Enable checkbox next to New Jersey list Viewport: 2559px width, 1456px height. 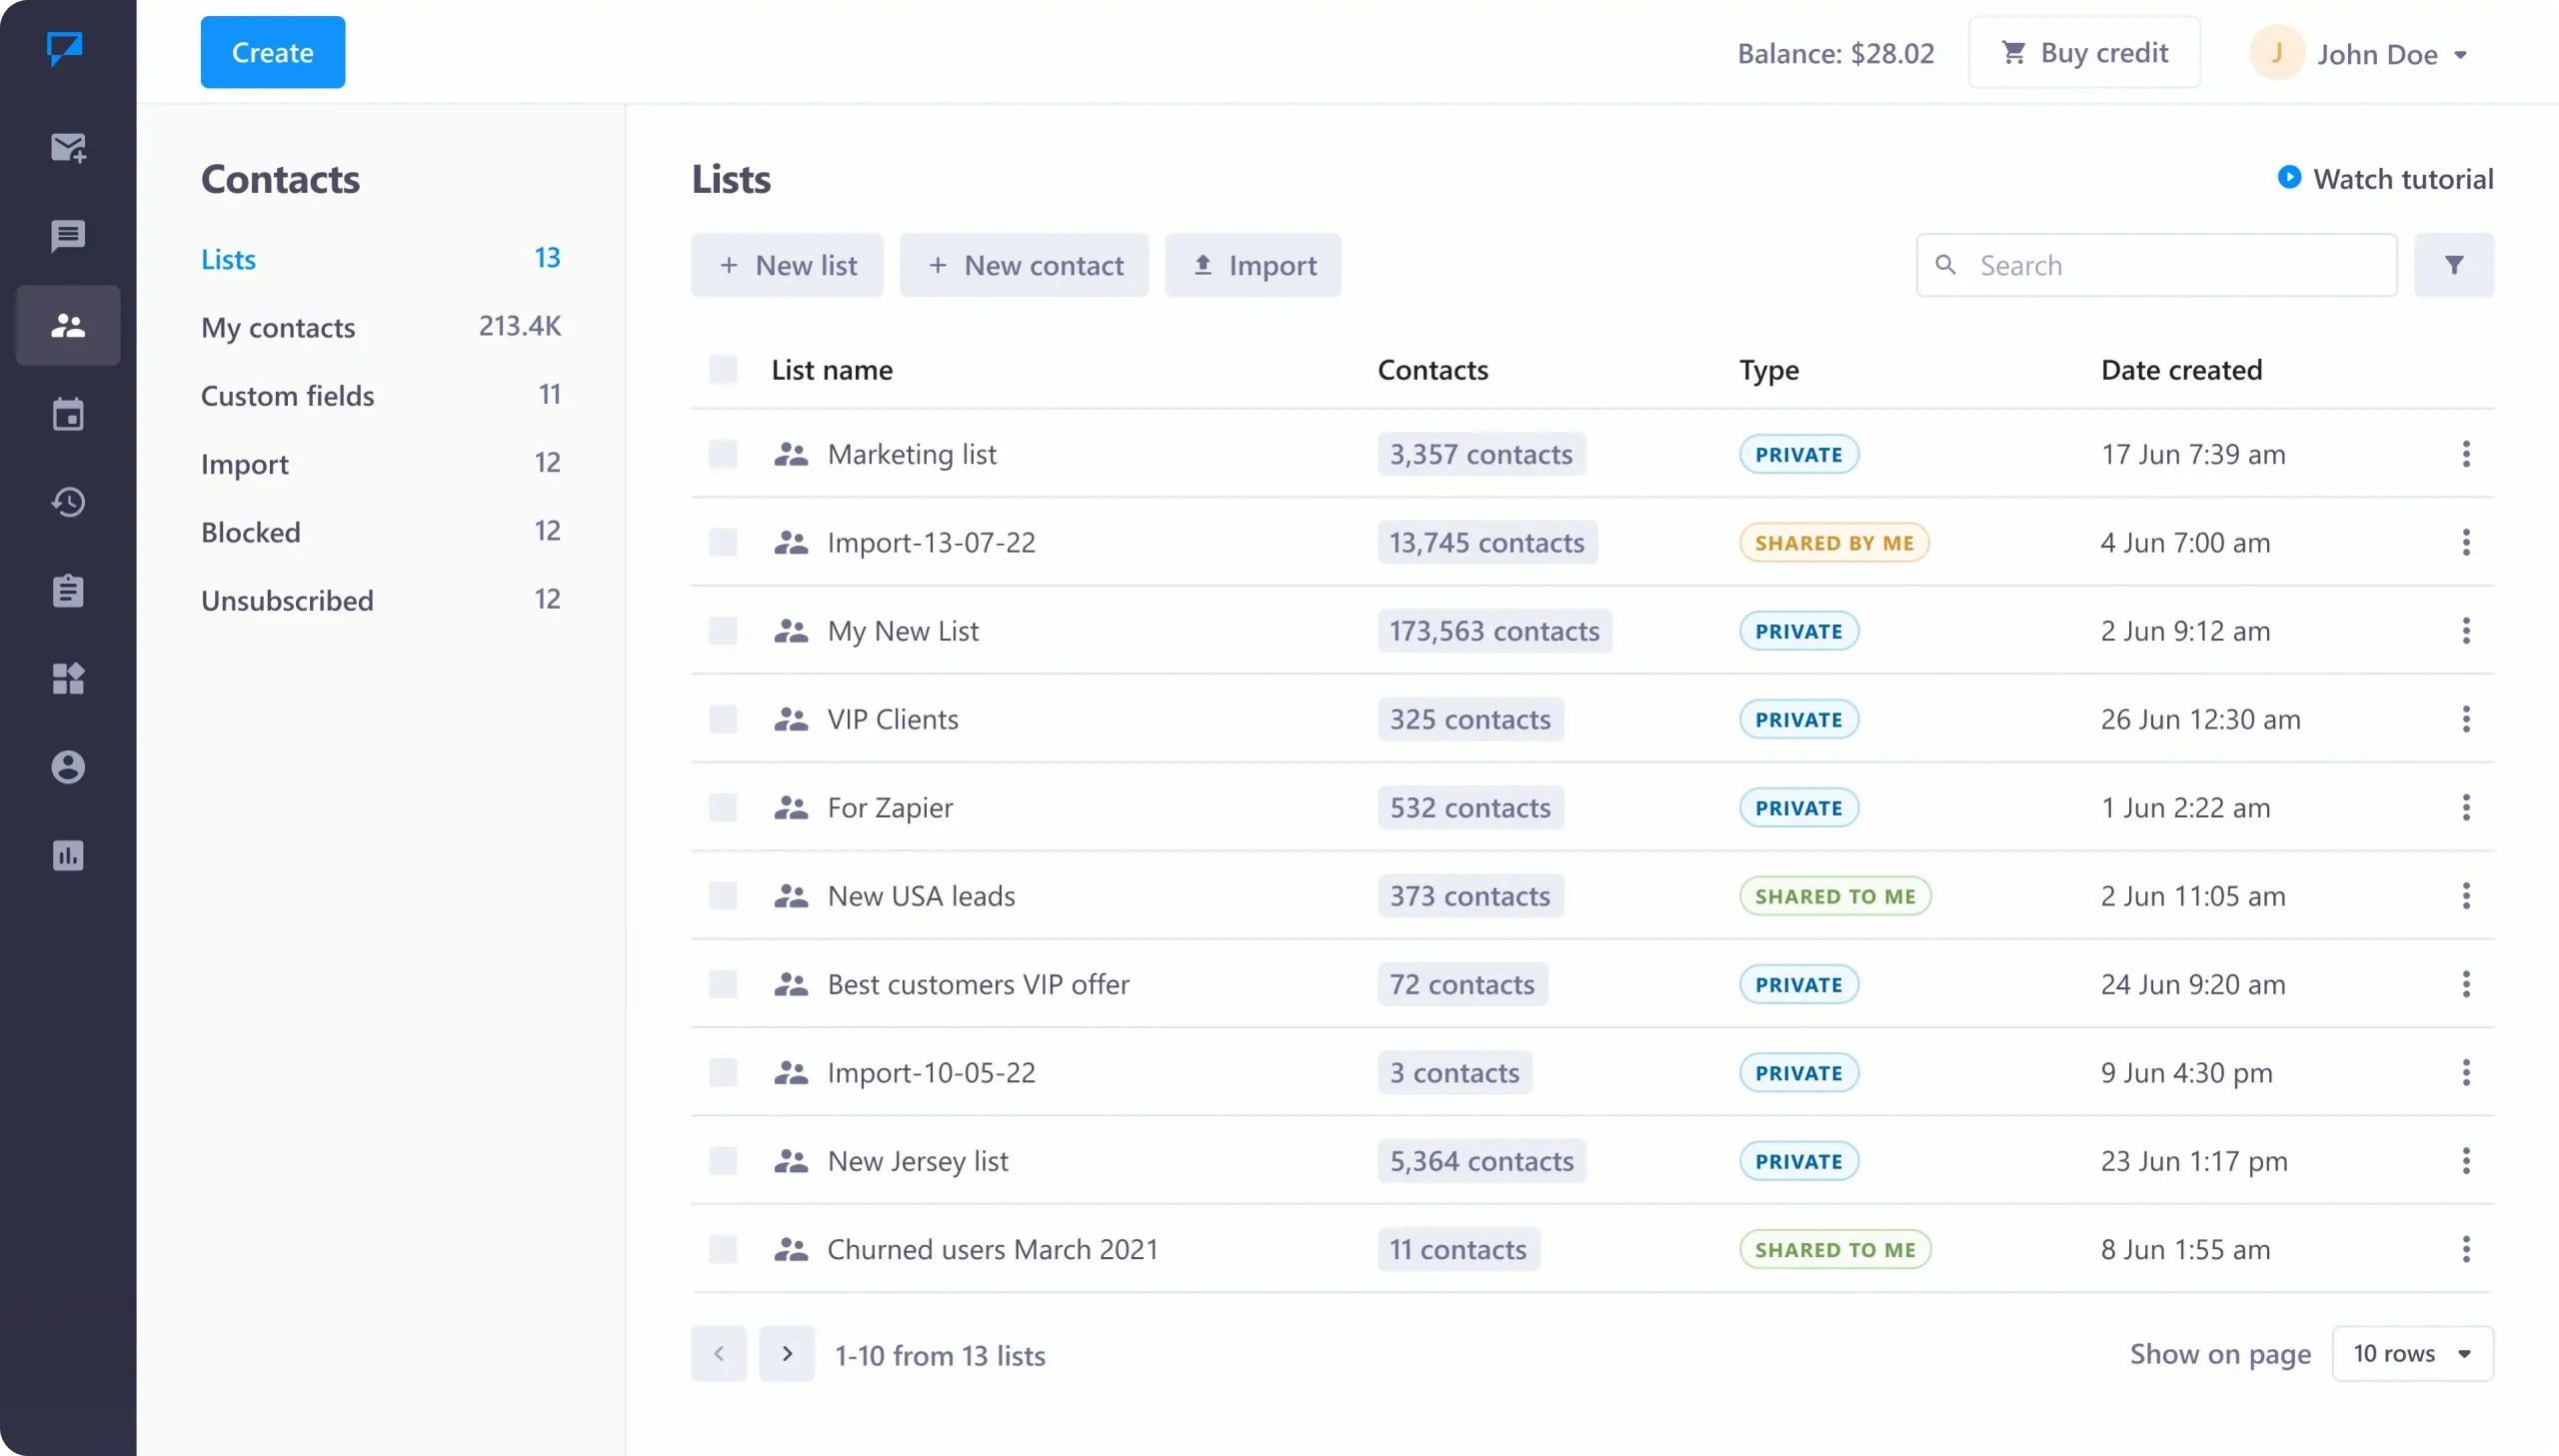(x=723, y=1159)
